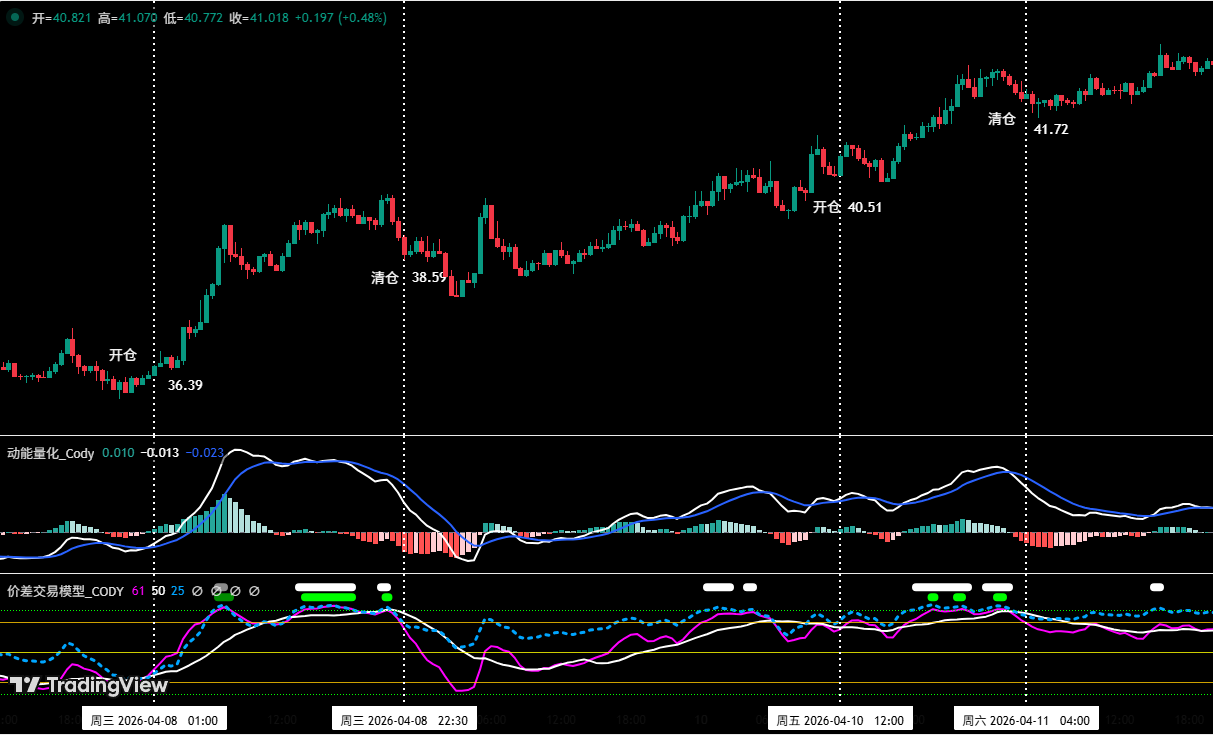
Task: Click the 周五 2026-04-10 12:00 date label
Action: coord(841,718)
